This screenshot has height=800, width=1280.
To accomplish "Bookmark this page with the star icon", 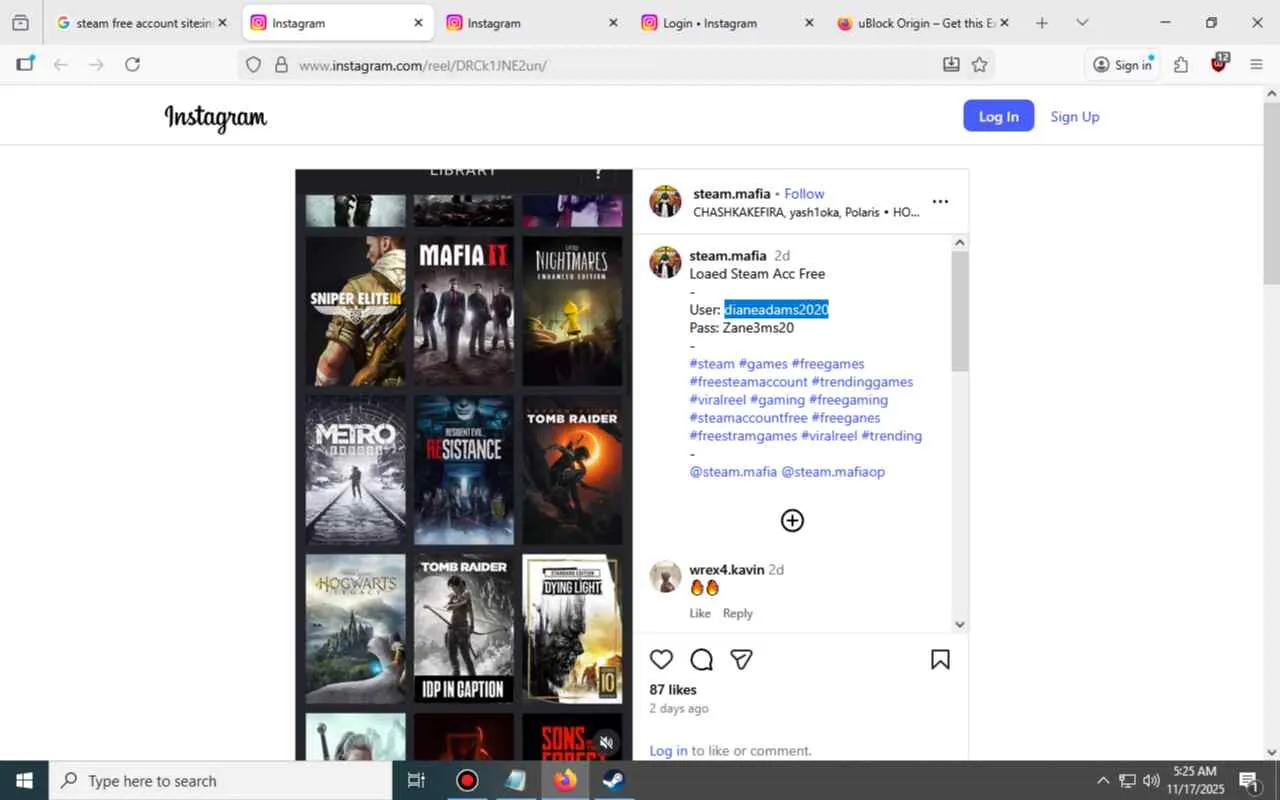I will [979, 65].
